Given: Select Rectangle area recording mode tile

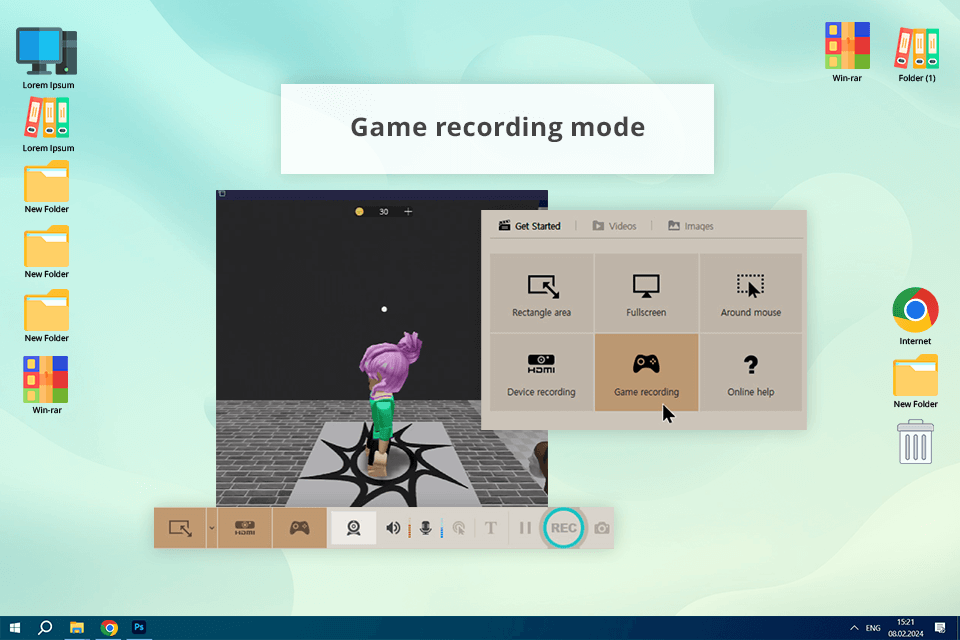Looking at the screenshot, I should 541,293.
